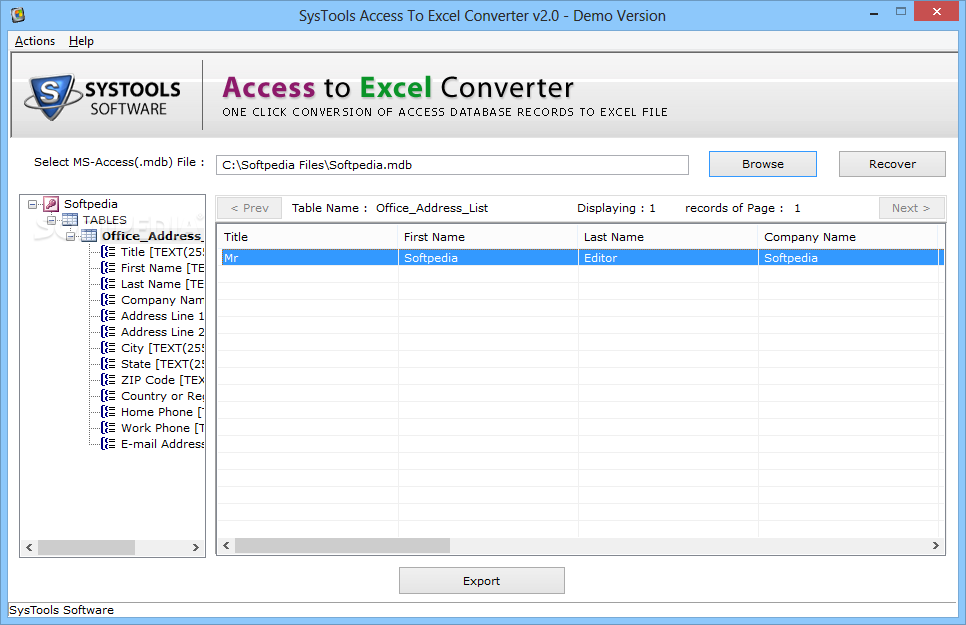Click the table horizontal scrollbar thumb

(x=343, y=545)
